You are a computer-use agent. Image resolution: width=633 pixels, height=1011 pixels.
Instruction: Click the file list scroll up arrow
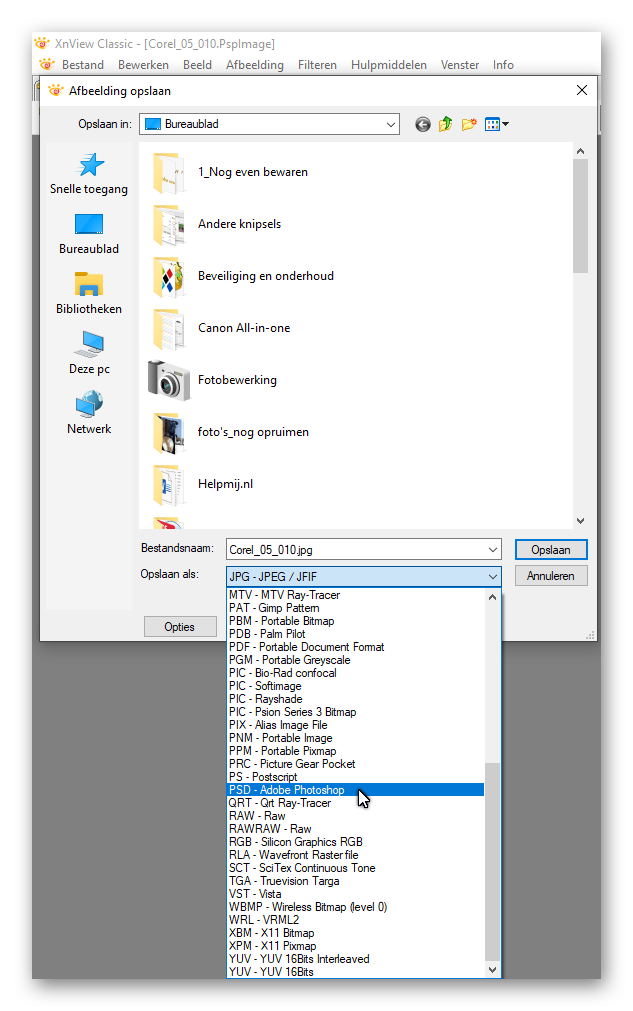(x=580, y=152)
